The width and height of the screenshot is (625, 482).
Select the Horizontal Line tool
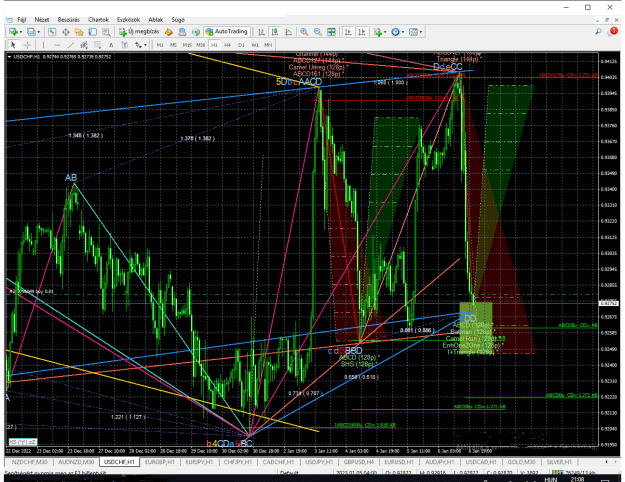click(x=57, y=45)
